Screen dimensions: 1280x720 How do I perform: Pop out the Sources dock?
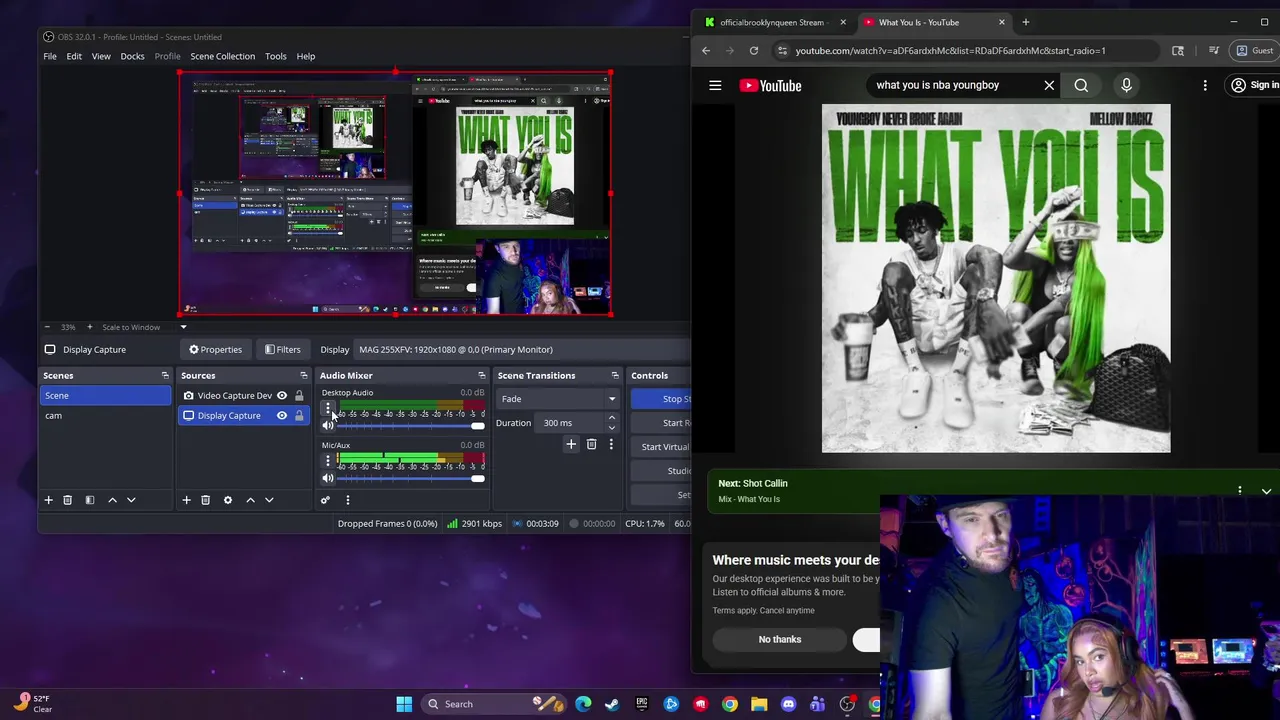click(304, 376)
